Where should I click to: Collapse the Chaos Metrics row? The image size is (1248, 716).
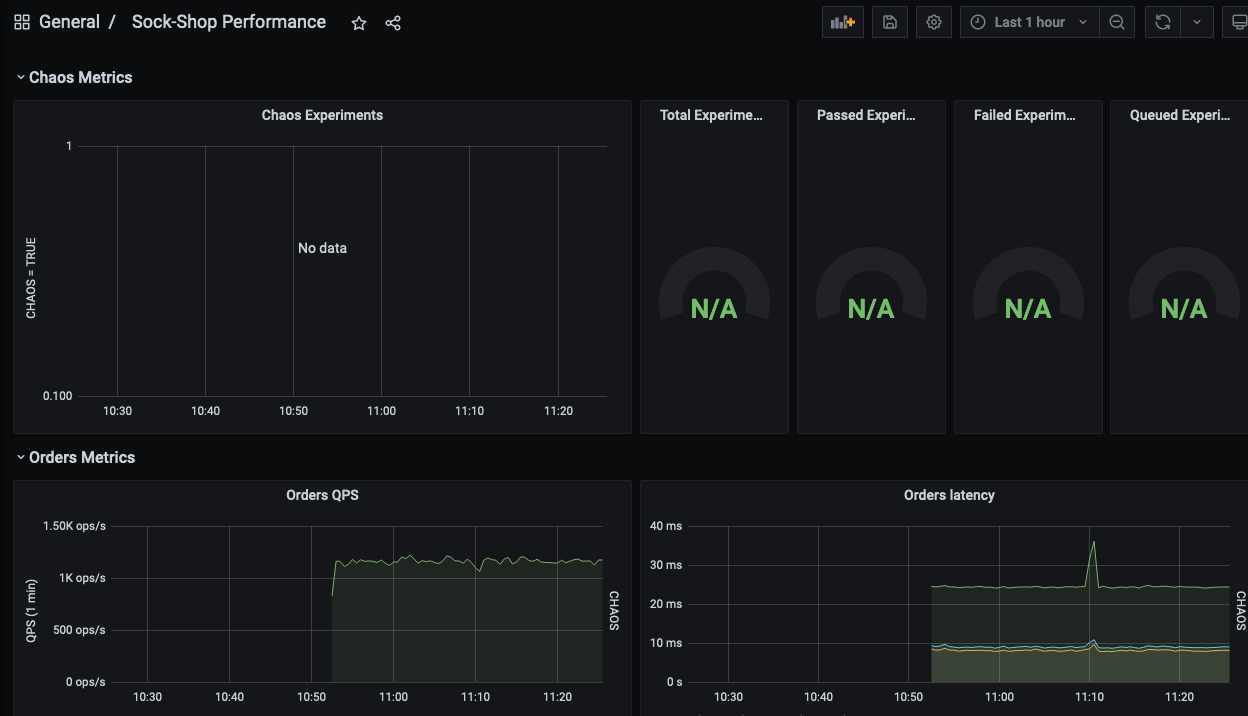[74, 77]
